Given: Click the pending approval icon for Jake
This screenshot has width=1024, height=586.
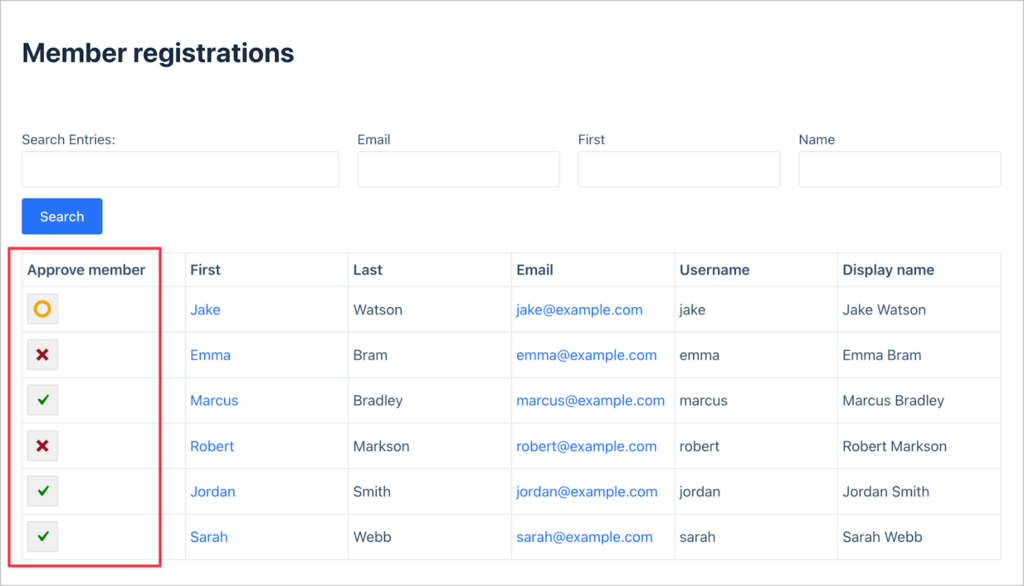Looking at the screenshot, I should 42,310.
